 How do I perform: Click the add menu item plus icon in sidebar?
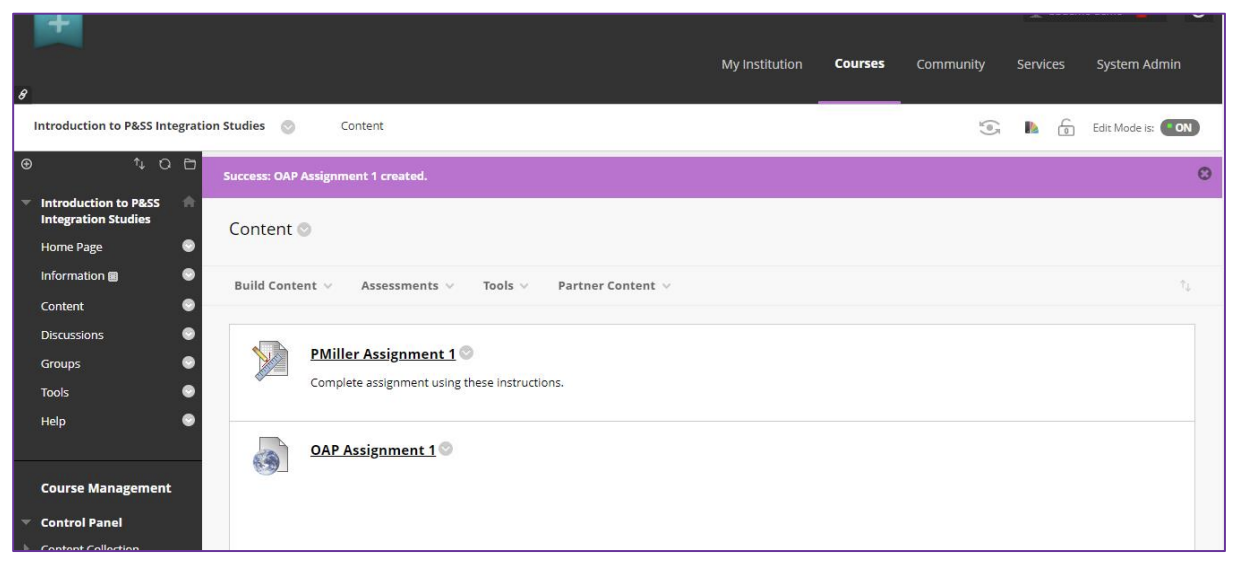(26, 165)
